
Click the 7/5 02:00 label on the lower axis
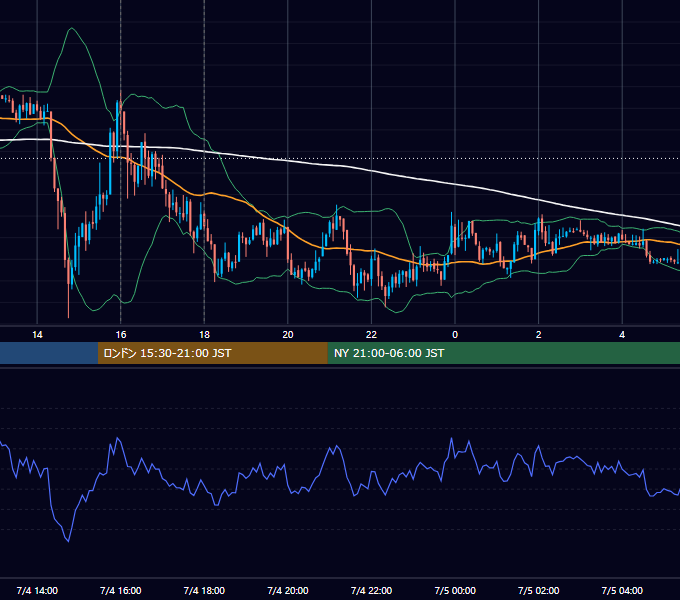coord(539,591)
